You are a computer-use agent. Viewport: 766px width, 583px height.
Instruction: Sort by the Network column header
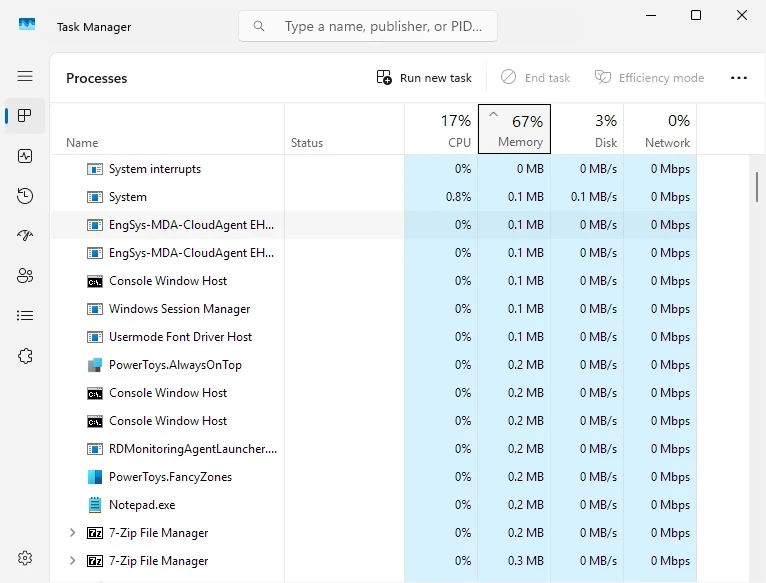point(660,129)
